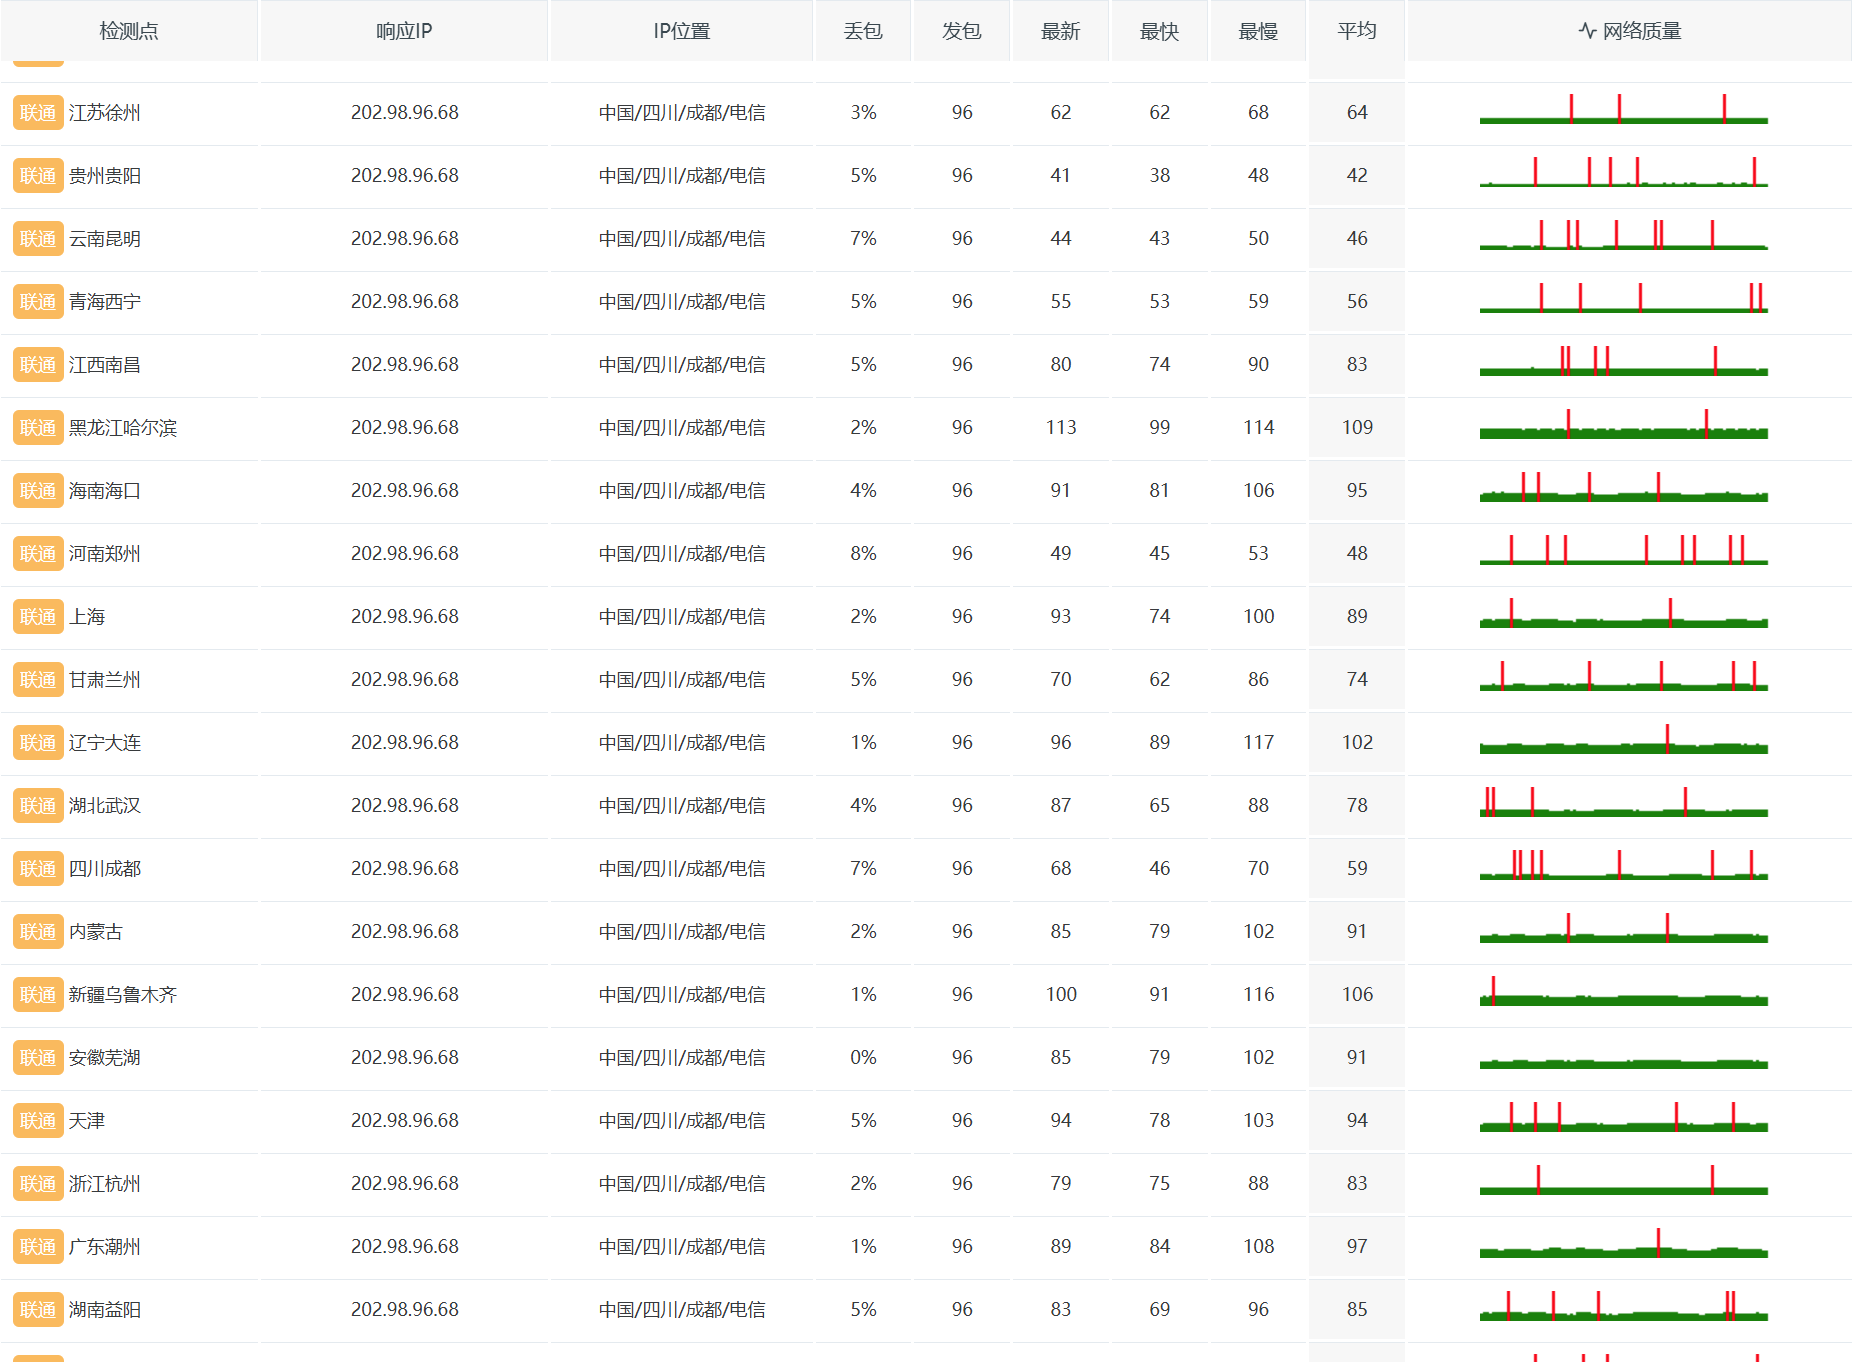This screenshot has height=1362, width=1853.
Task: Click average 102 in 辽宁大连 row
Action: coord(1357,743)
